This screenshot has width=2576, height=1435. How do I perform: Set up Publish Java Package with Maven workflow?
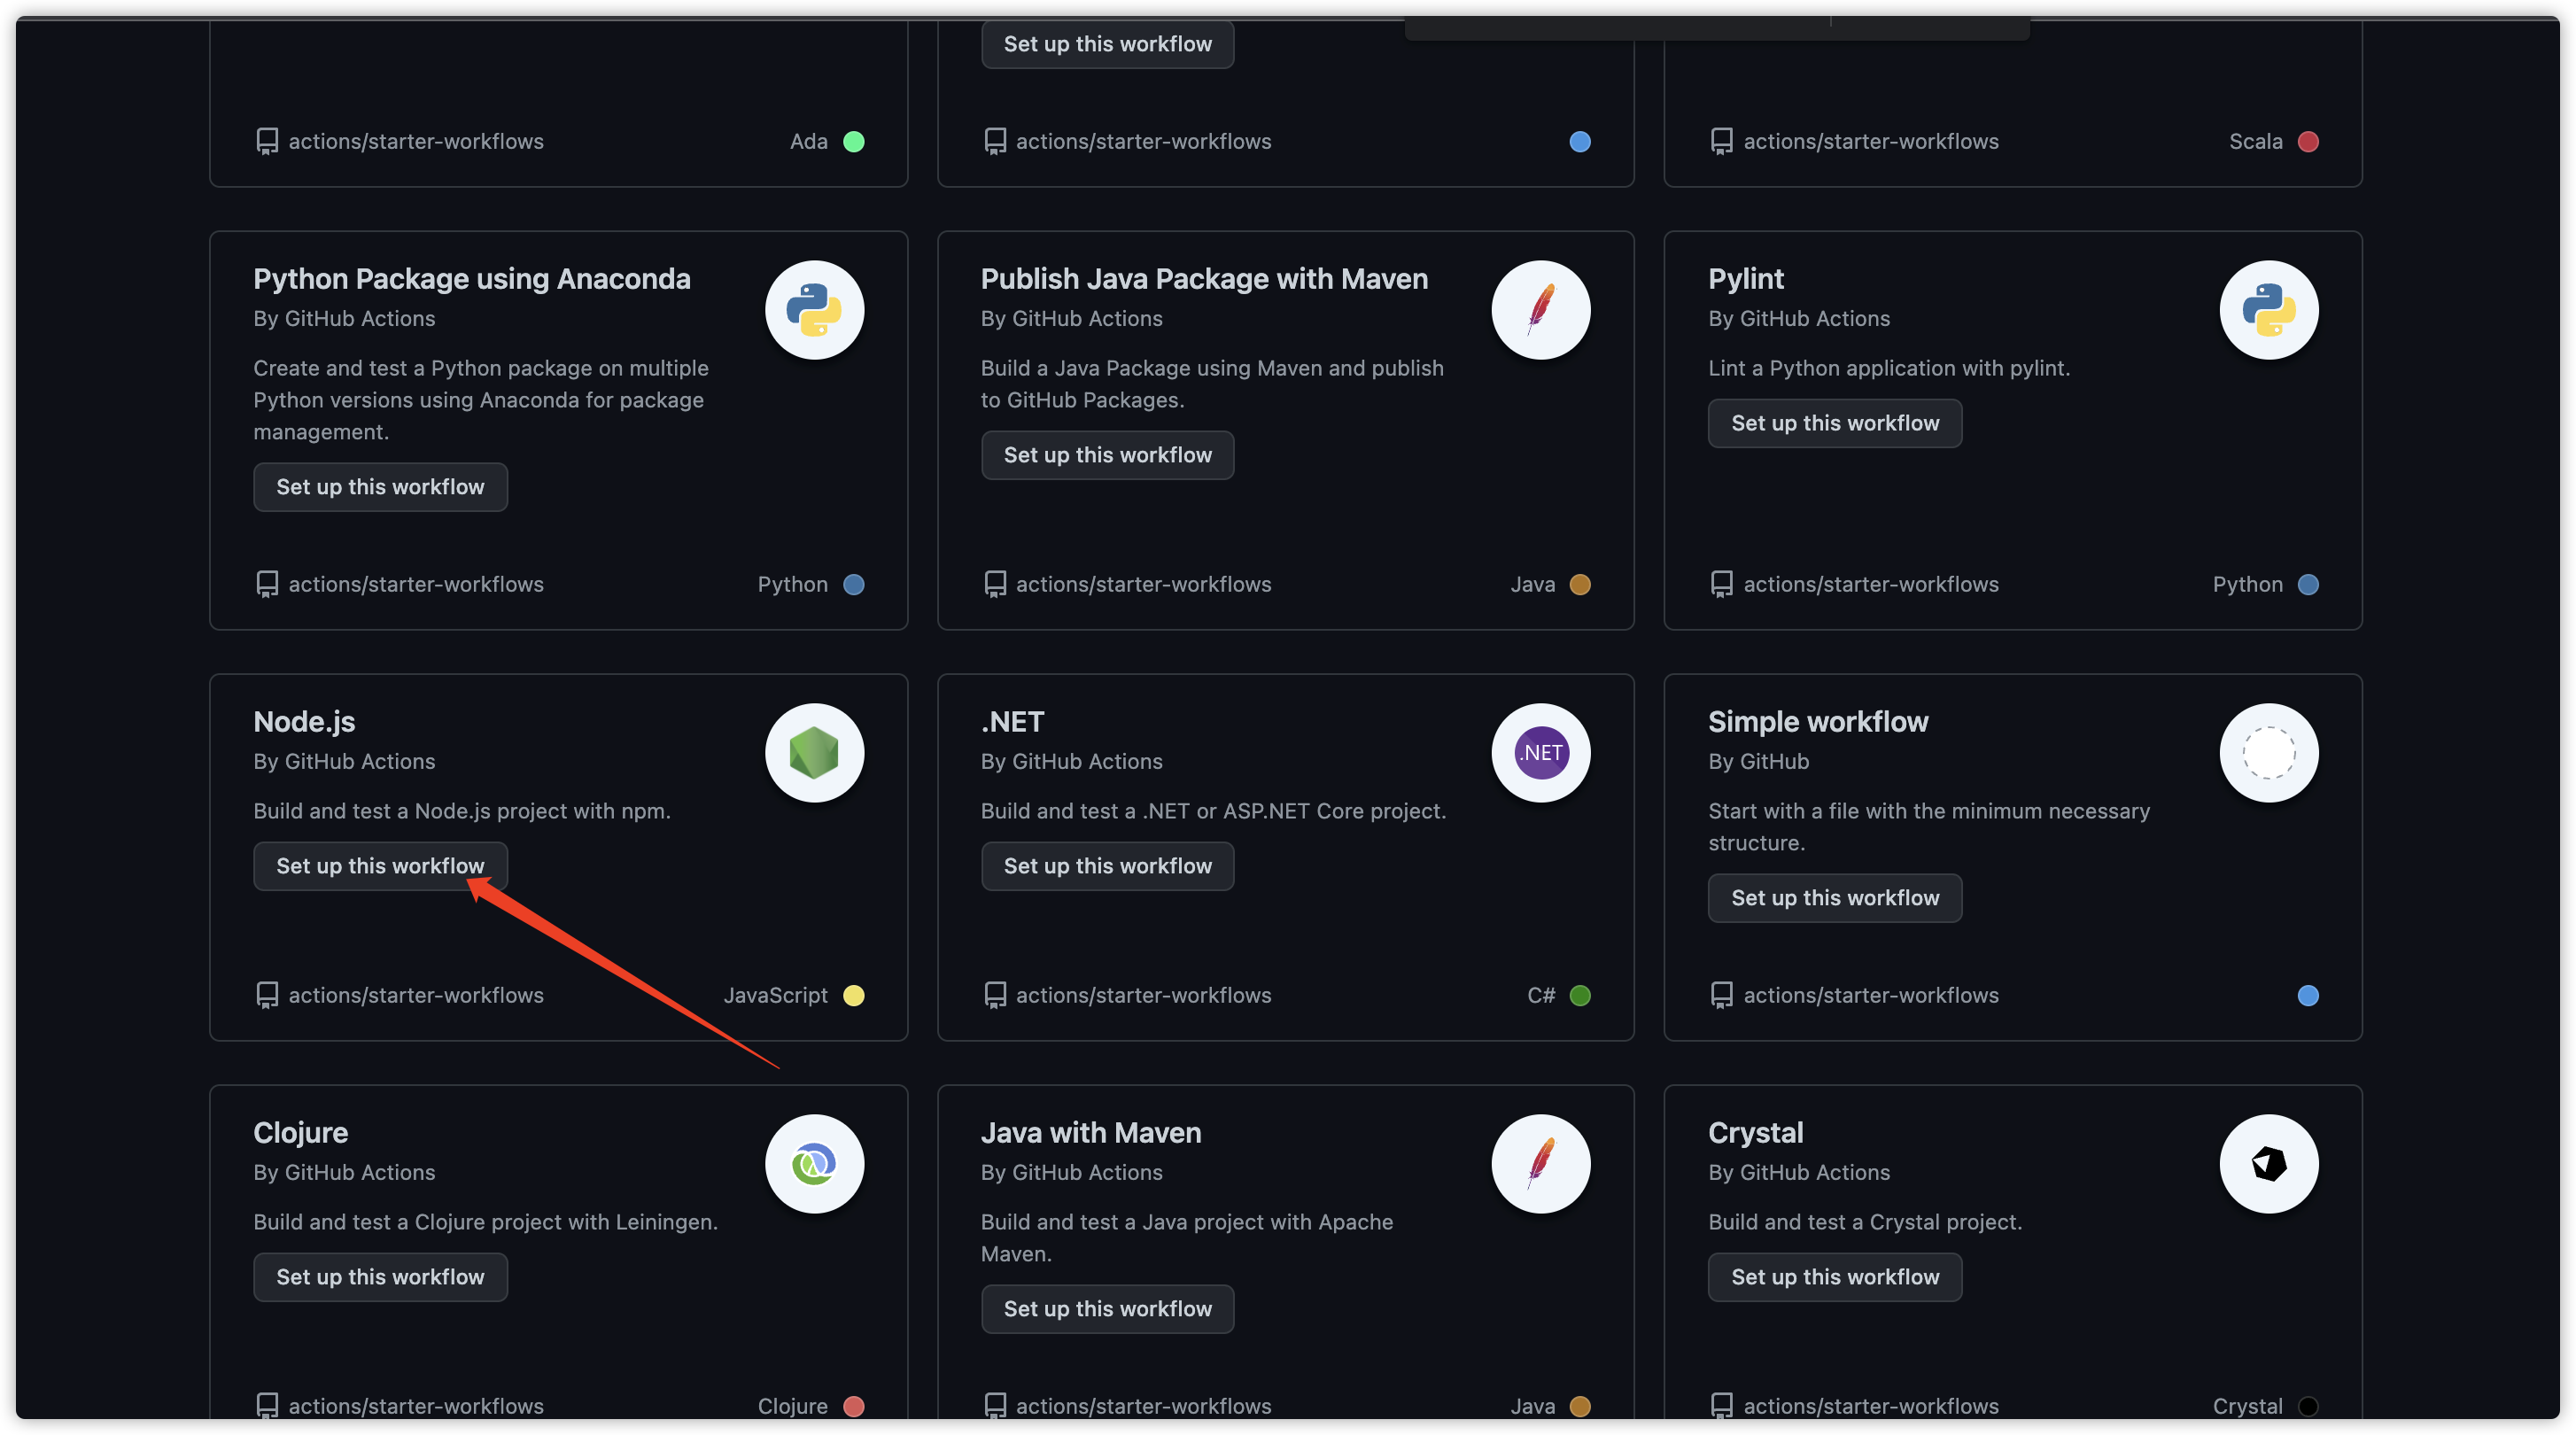click(1108, 455)
